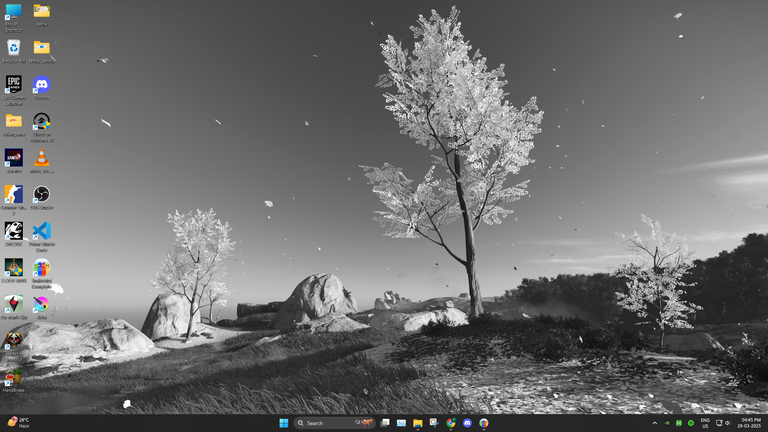
Task: Open Snipping Tool from the taskbar
Action: pyautogui.click(x=434, y=423)
